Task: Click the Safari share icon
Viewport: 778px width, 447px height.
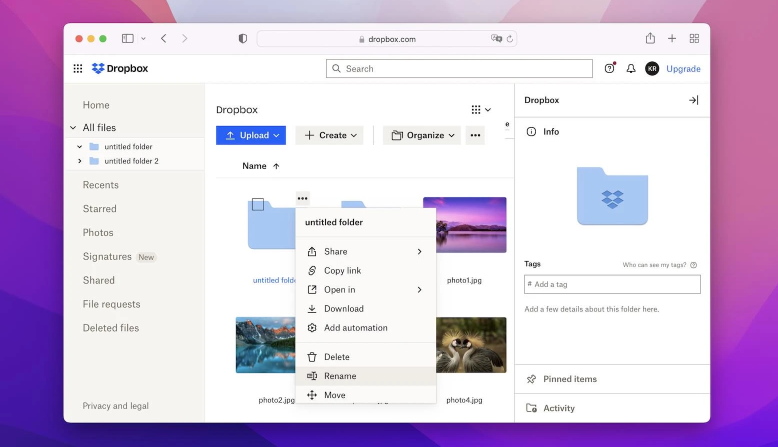Action: point(650,38)
